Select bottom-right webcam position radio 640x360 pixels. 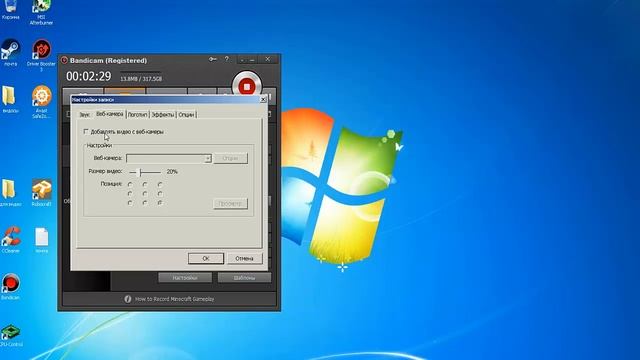pos(160,202)
